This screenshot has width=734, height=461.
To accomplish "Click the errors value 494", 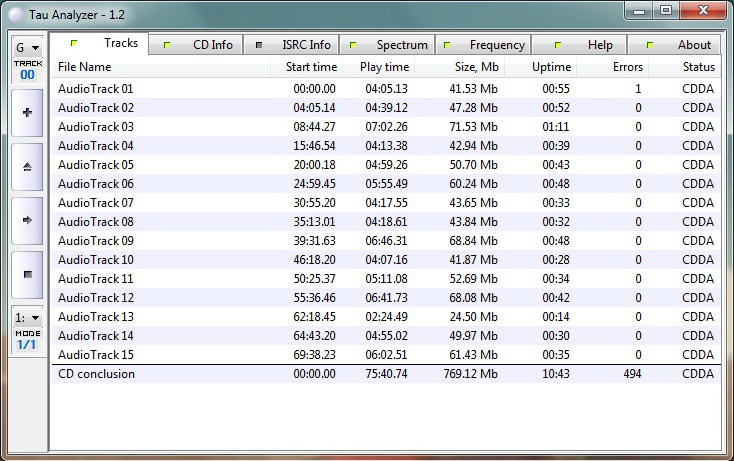I will pyautogui.click(x=632, y=374).
